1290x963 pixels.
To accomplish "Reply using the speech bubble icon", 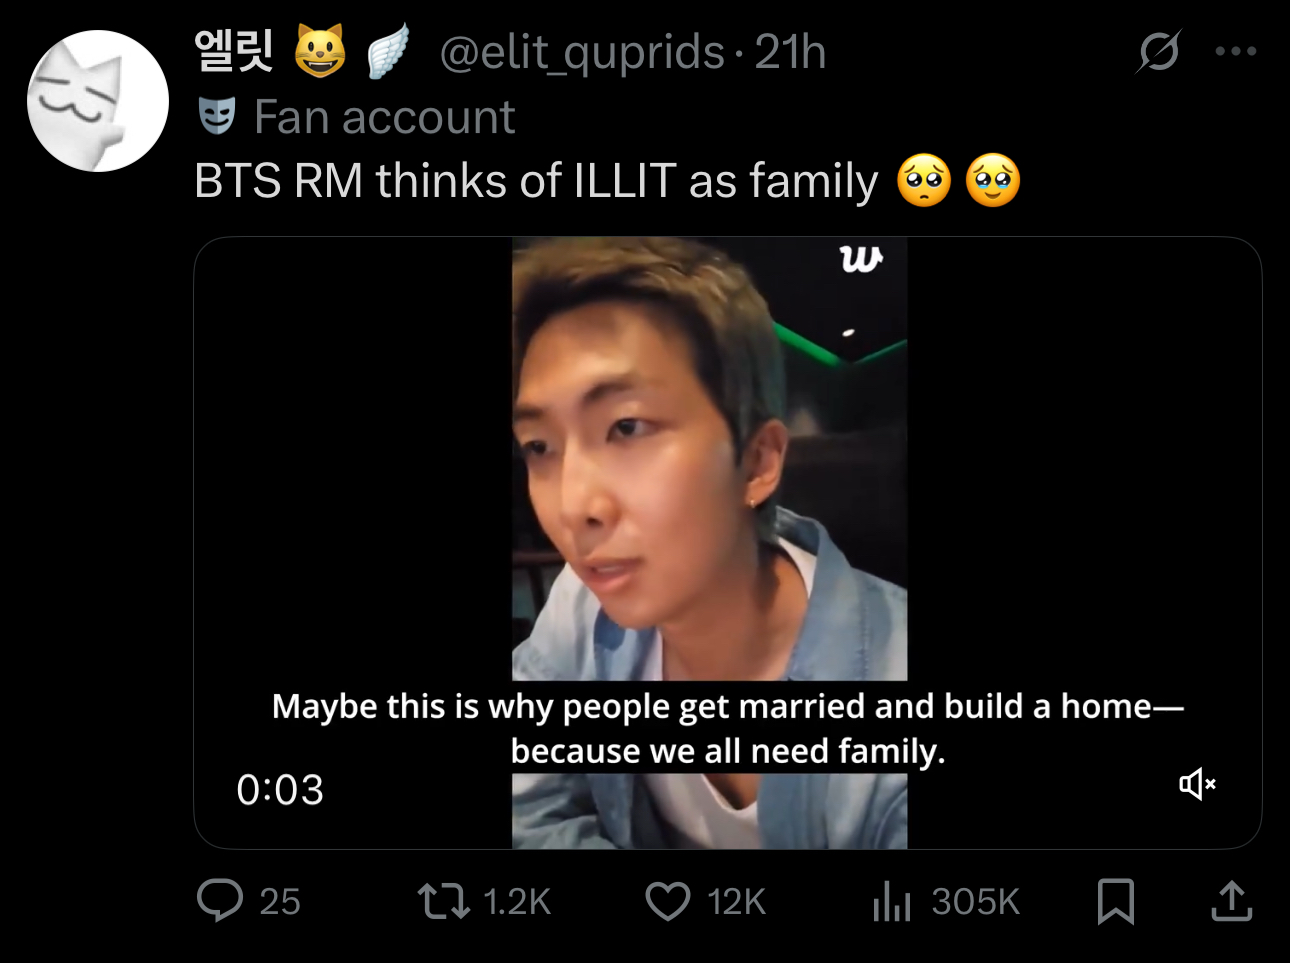I will pyautogui.click(x=220, y=900).
